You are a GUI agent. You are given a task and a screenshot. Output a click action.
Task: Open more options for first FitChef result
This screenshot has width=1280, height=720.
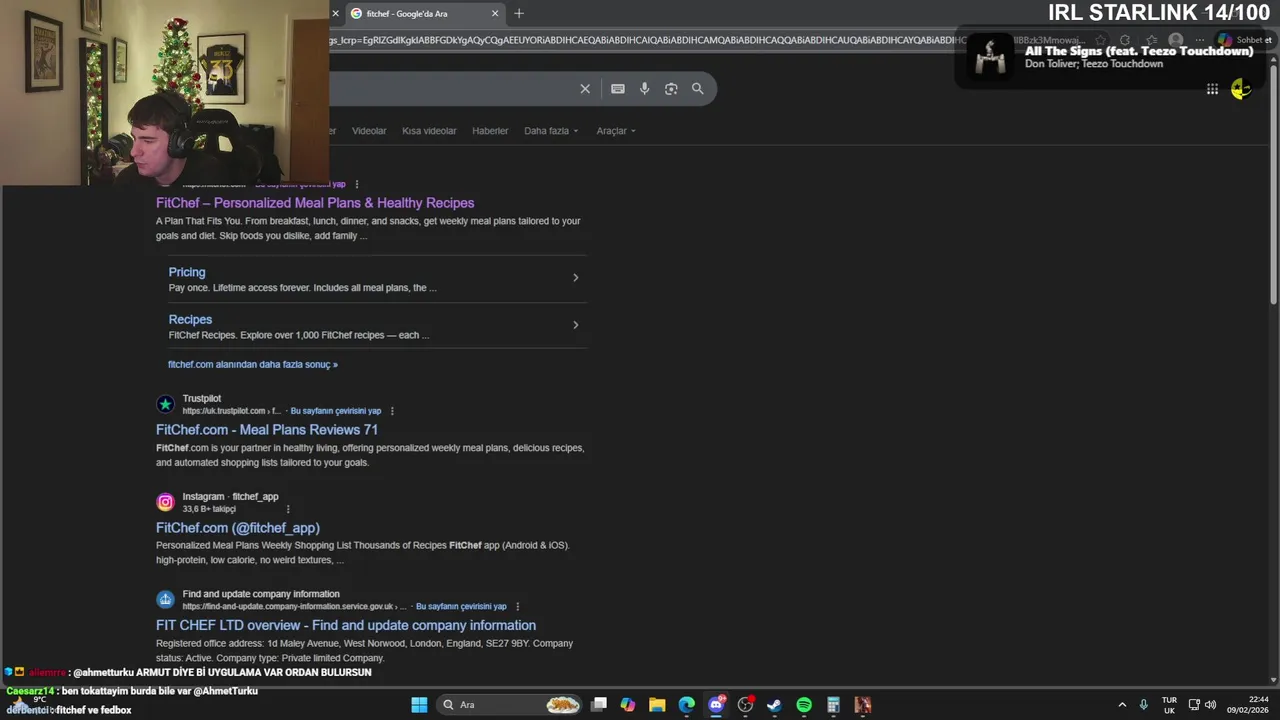coord(356,185)
